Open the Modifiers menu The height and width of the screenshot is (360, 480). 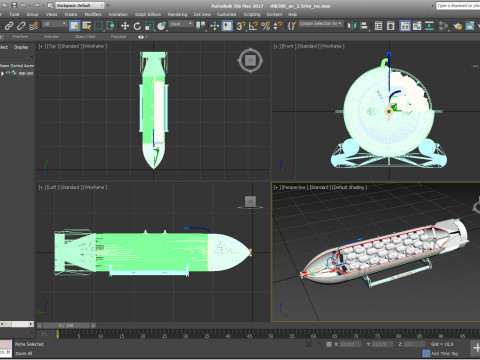[93, 14]
